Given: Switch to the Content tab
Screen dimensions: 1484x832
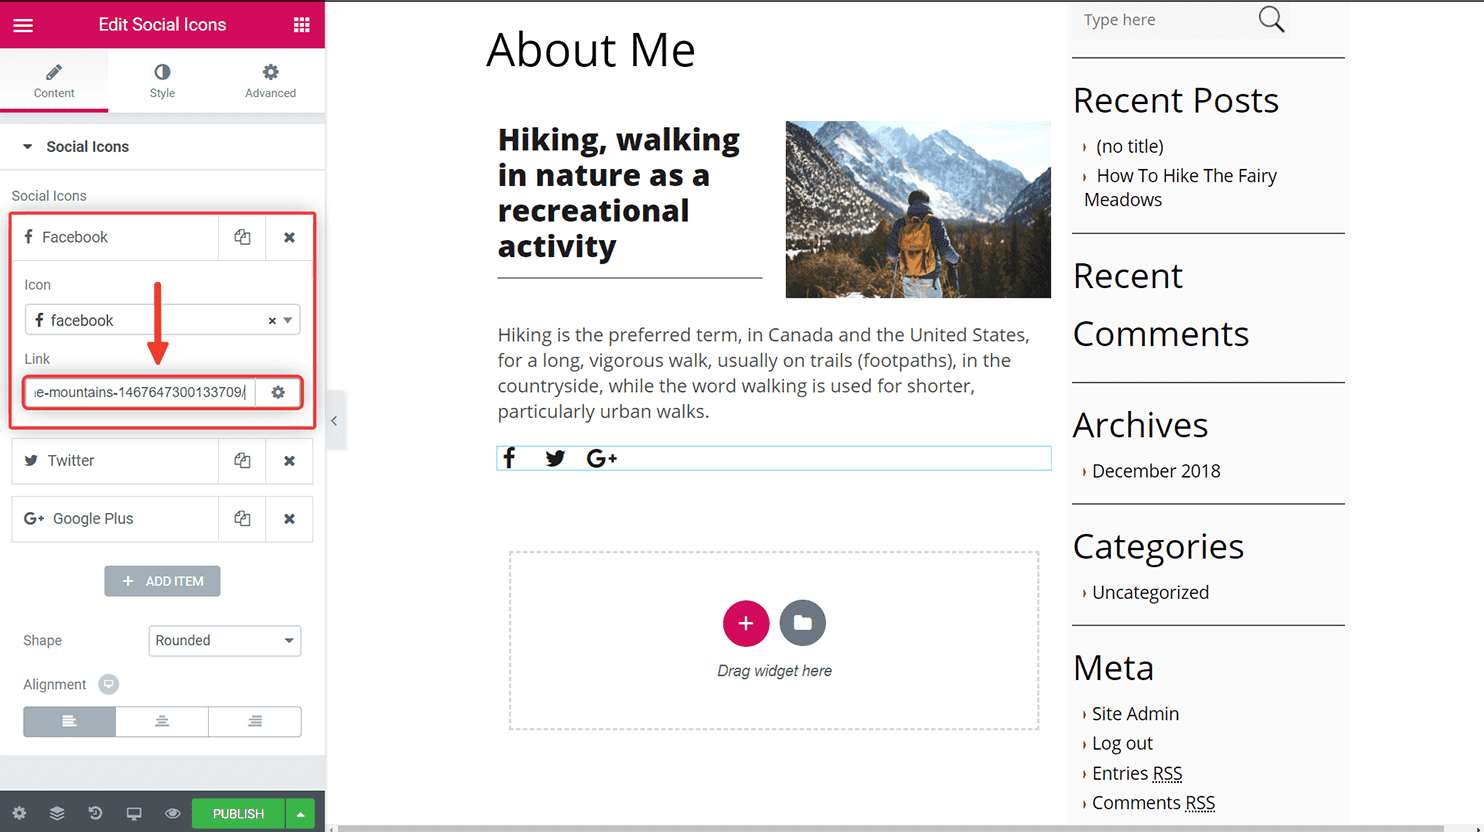Looking at the screenshot, I should [54, 81].
